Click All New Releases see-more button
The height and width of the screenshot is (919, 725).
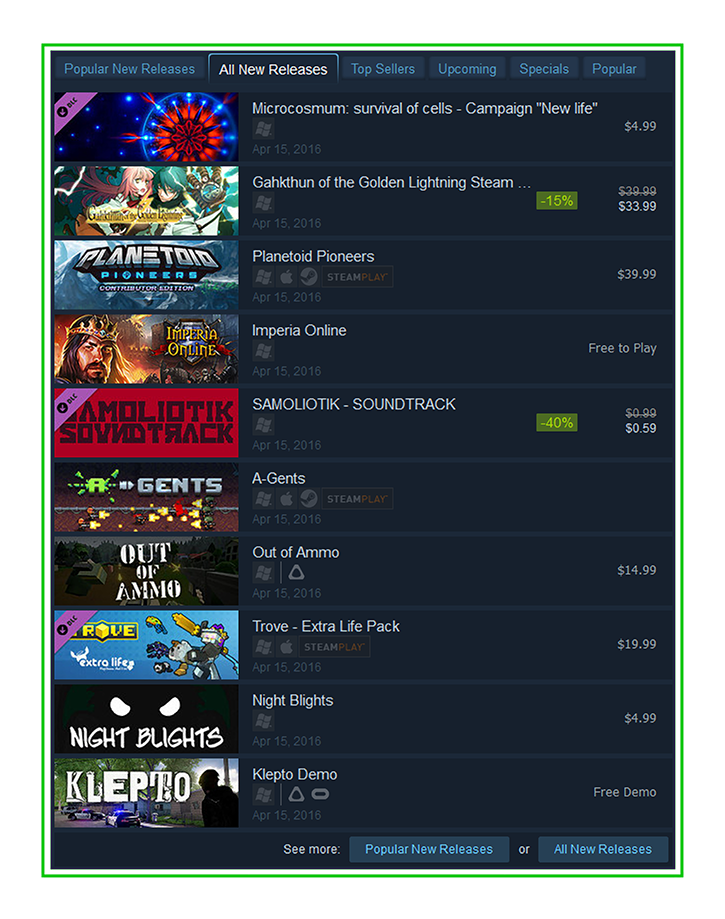[603, 849]
